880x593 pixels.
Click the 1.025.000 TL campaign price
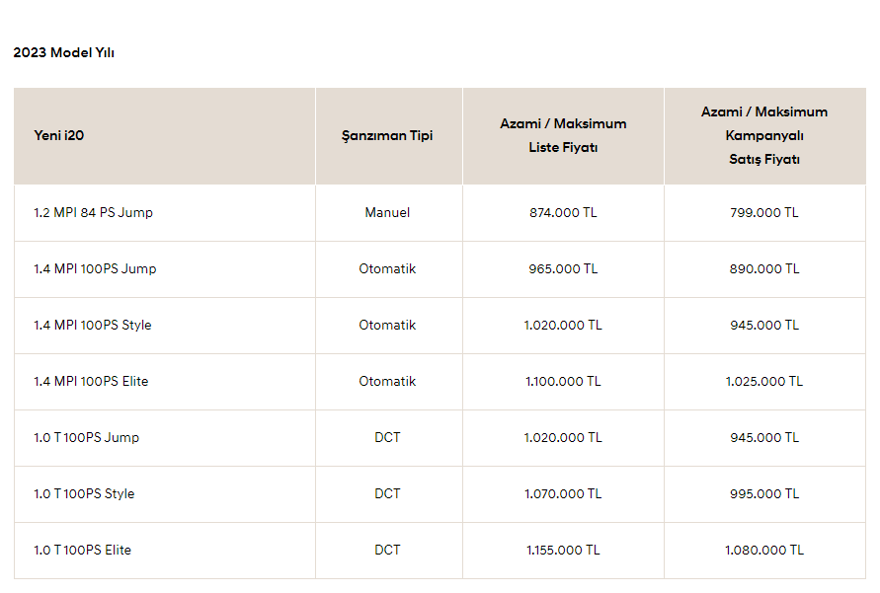click(764, 381)
